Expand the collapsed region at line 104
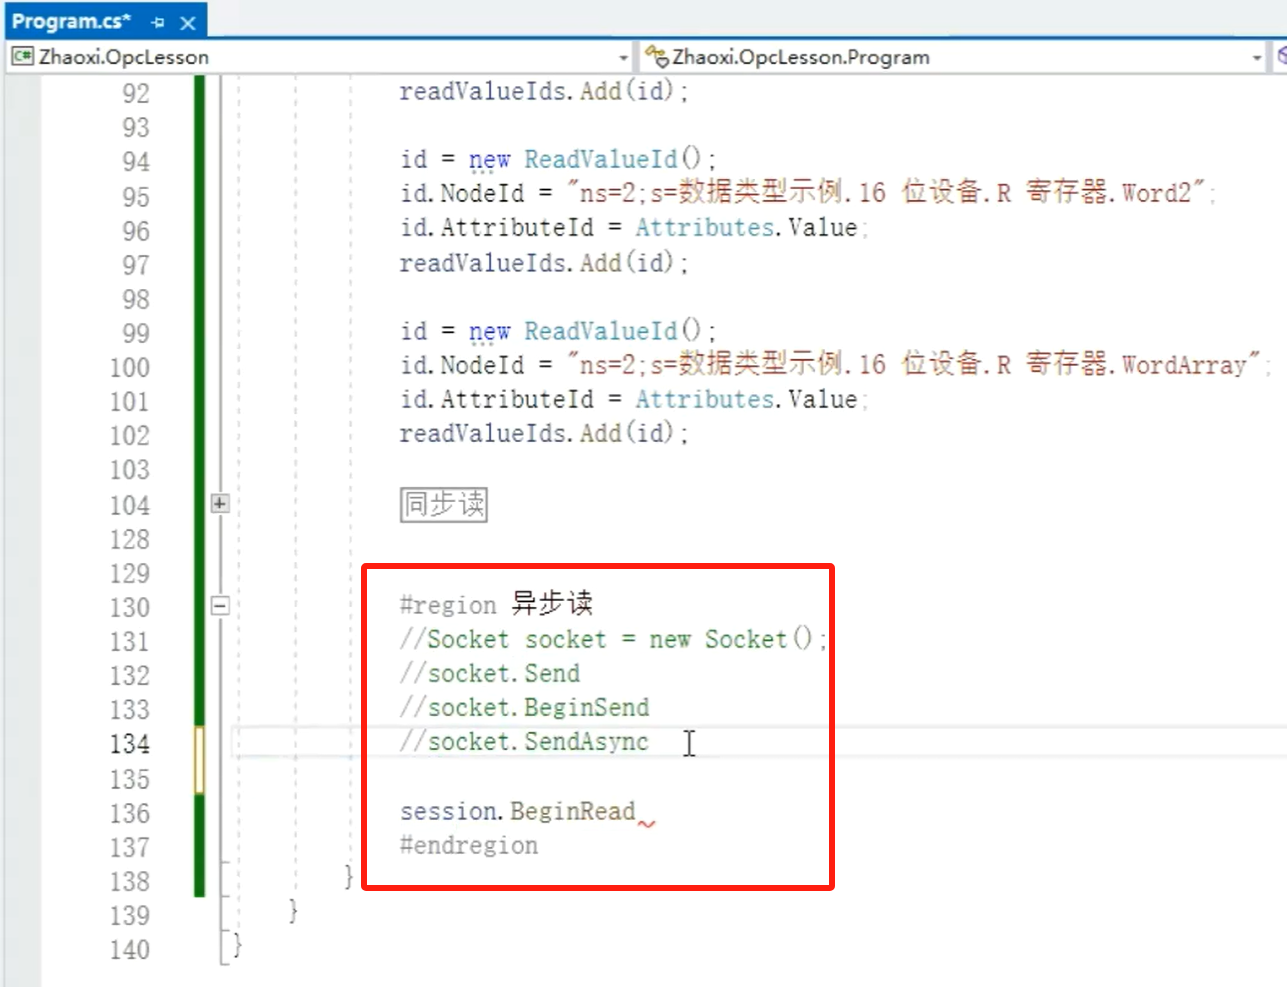 [221, 503]
